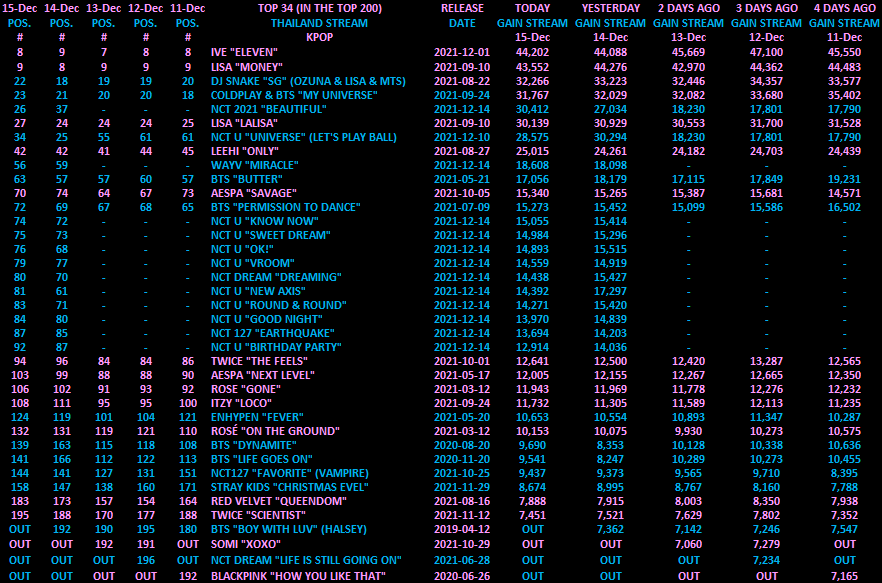The height and width of the screenshot is (583, 882).
Task: Click COLDPLAY & BTS "MY UNIVERSE" title
Action: (x=294, y=95)
